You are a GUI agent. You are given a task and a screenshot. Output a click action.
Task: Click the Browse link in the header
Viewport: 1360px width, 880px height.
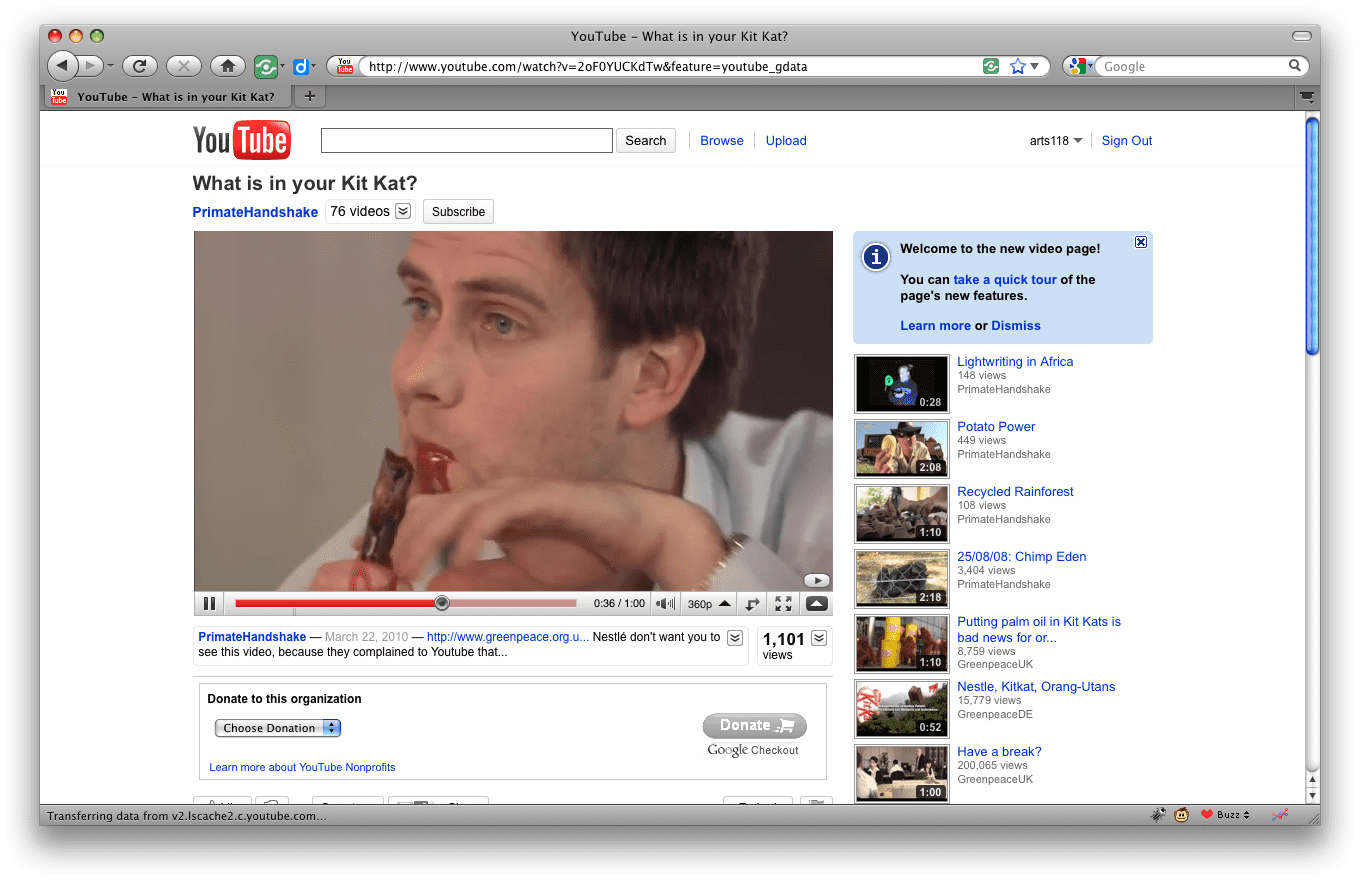(x=722, y=141)
